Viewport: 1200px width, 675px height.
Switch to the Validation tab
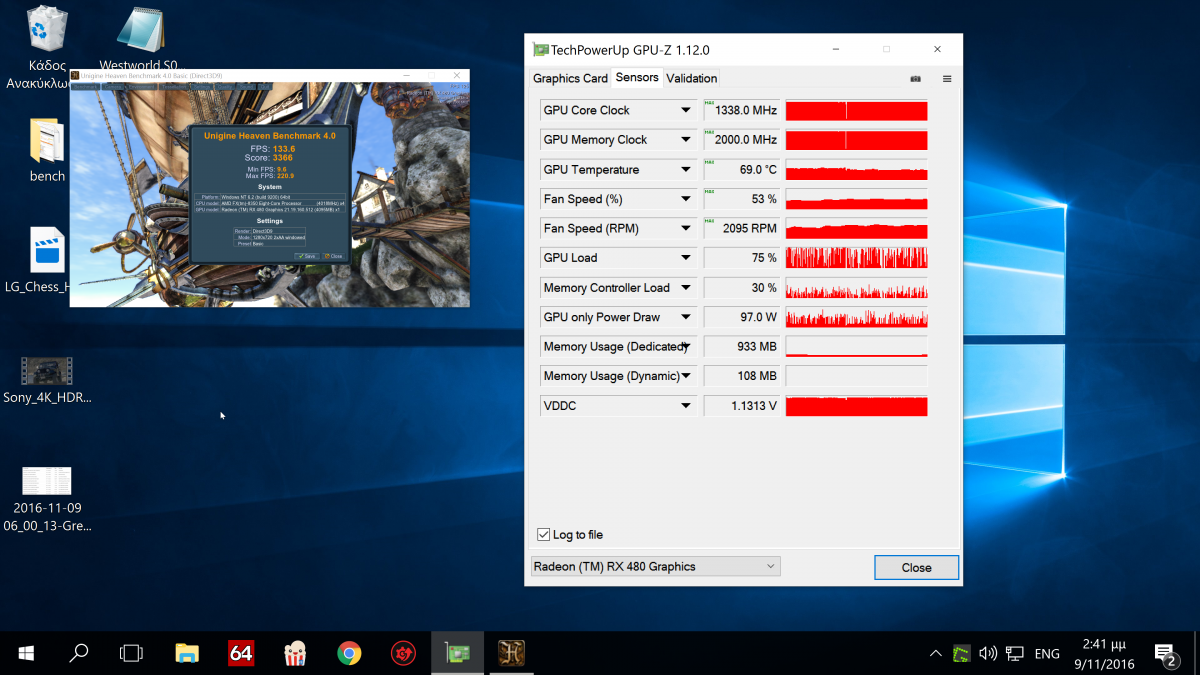coord(692,78)
